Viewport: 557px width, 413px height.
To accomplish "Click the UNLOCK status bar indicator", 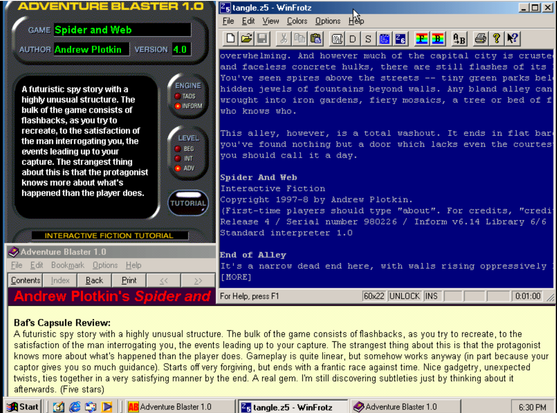I will [x=404, y=296].
